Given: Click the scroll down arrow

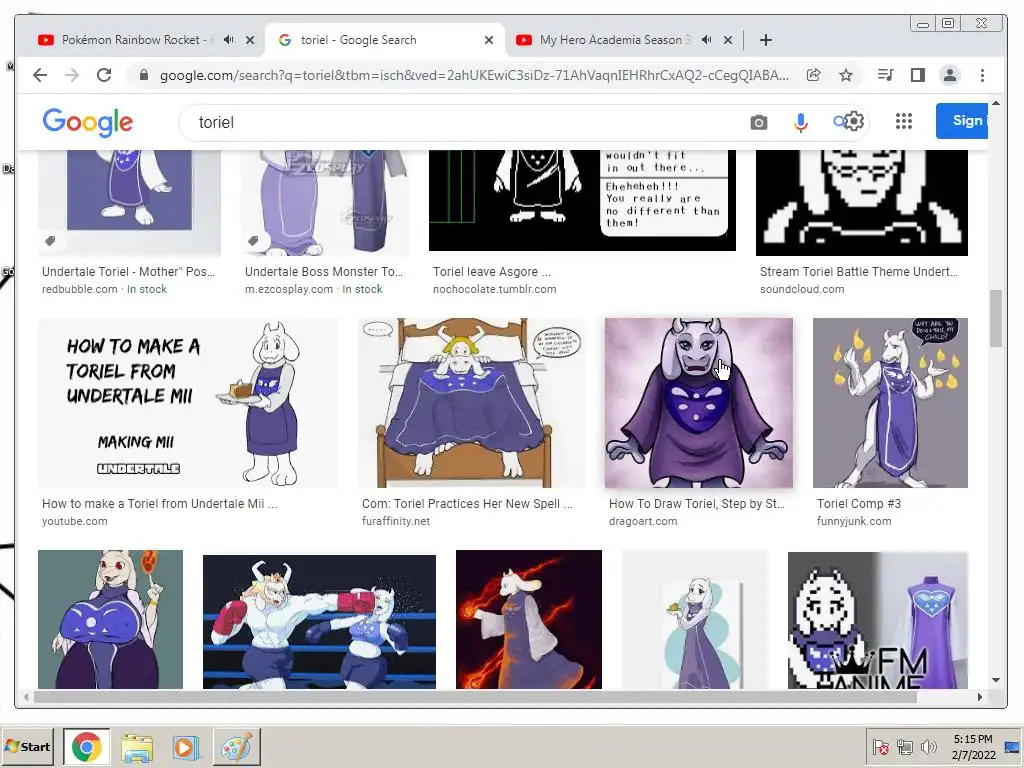Looking at the screenshot, I should pyautogui.click(x=996, y=680).
